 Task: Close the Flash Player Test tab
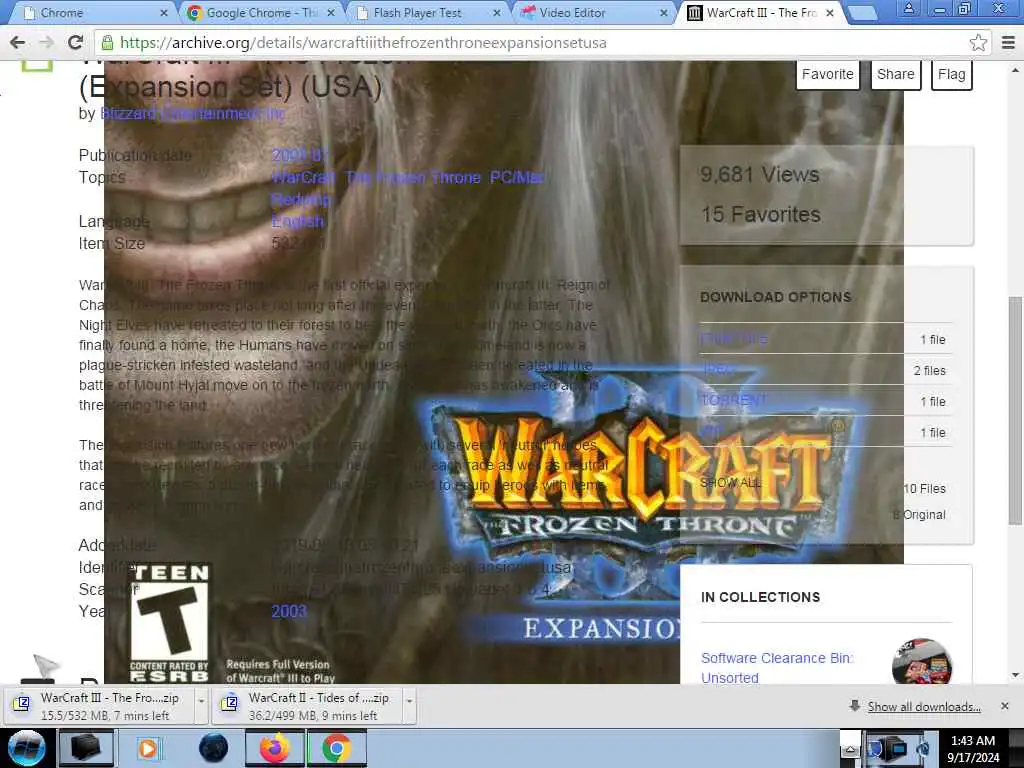tap(497, 13)
